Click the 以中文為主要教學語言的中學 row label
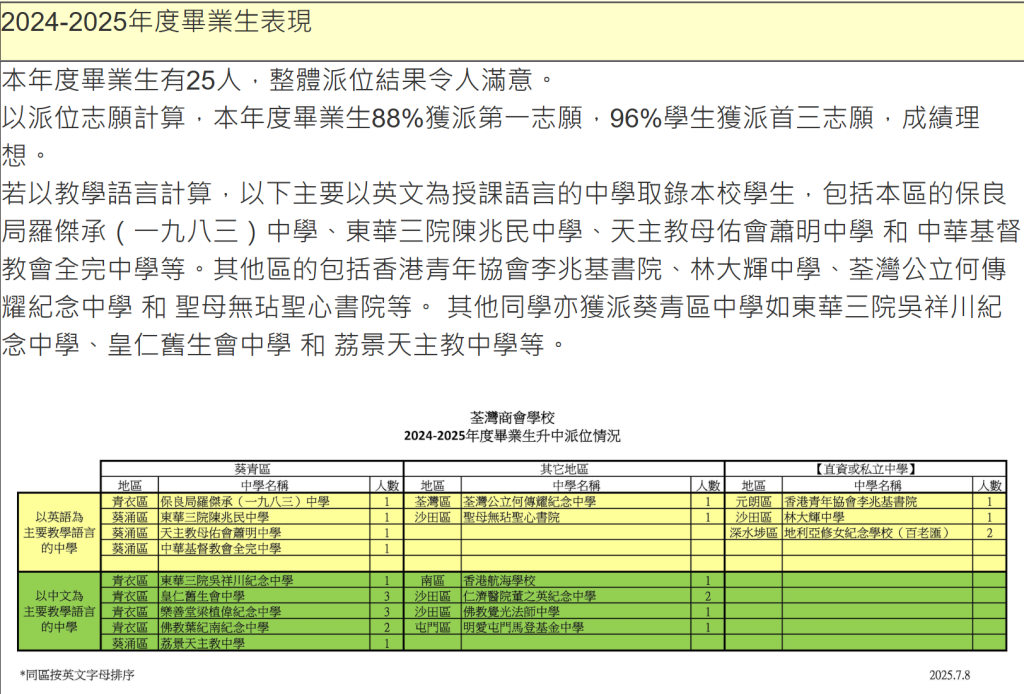Image resolution: width=1024 pixels, height=694 pixels. tap(59, 612)
